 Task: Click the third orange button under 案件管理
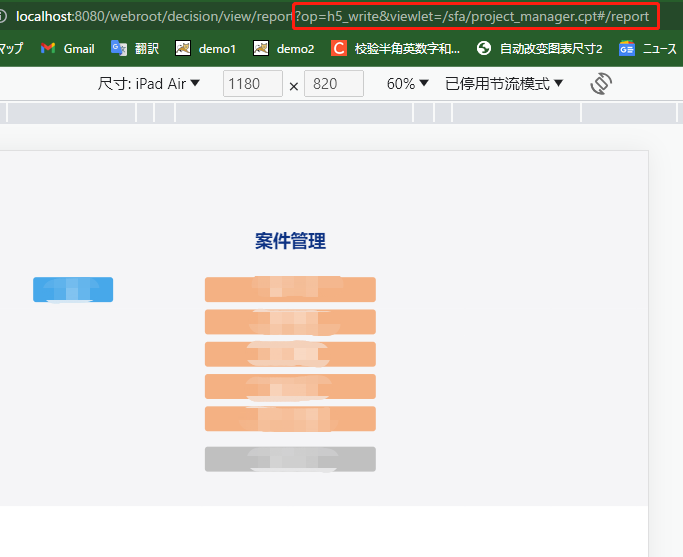[x=290, y=354]
